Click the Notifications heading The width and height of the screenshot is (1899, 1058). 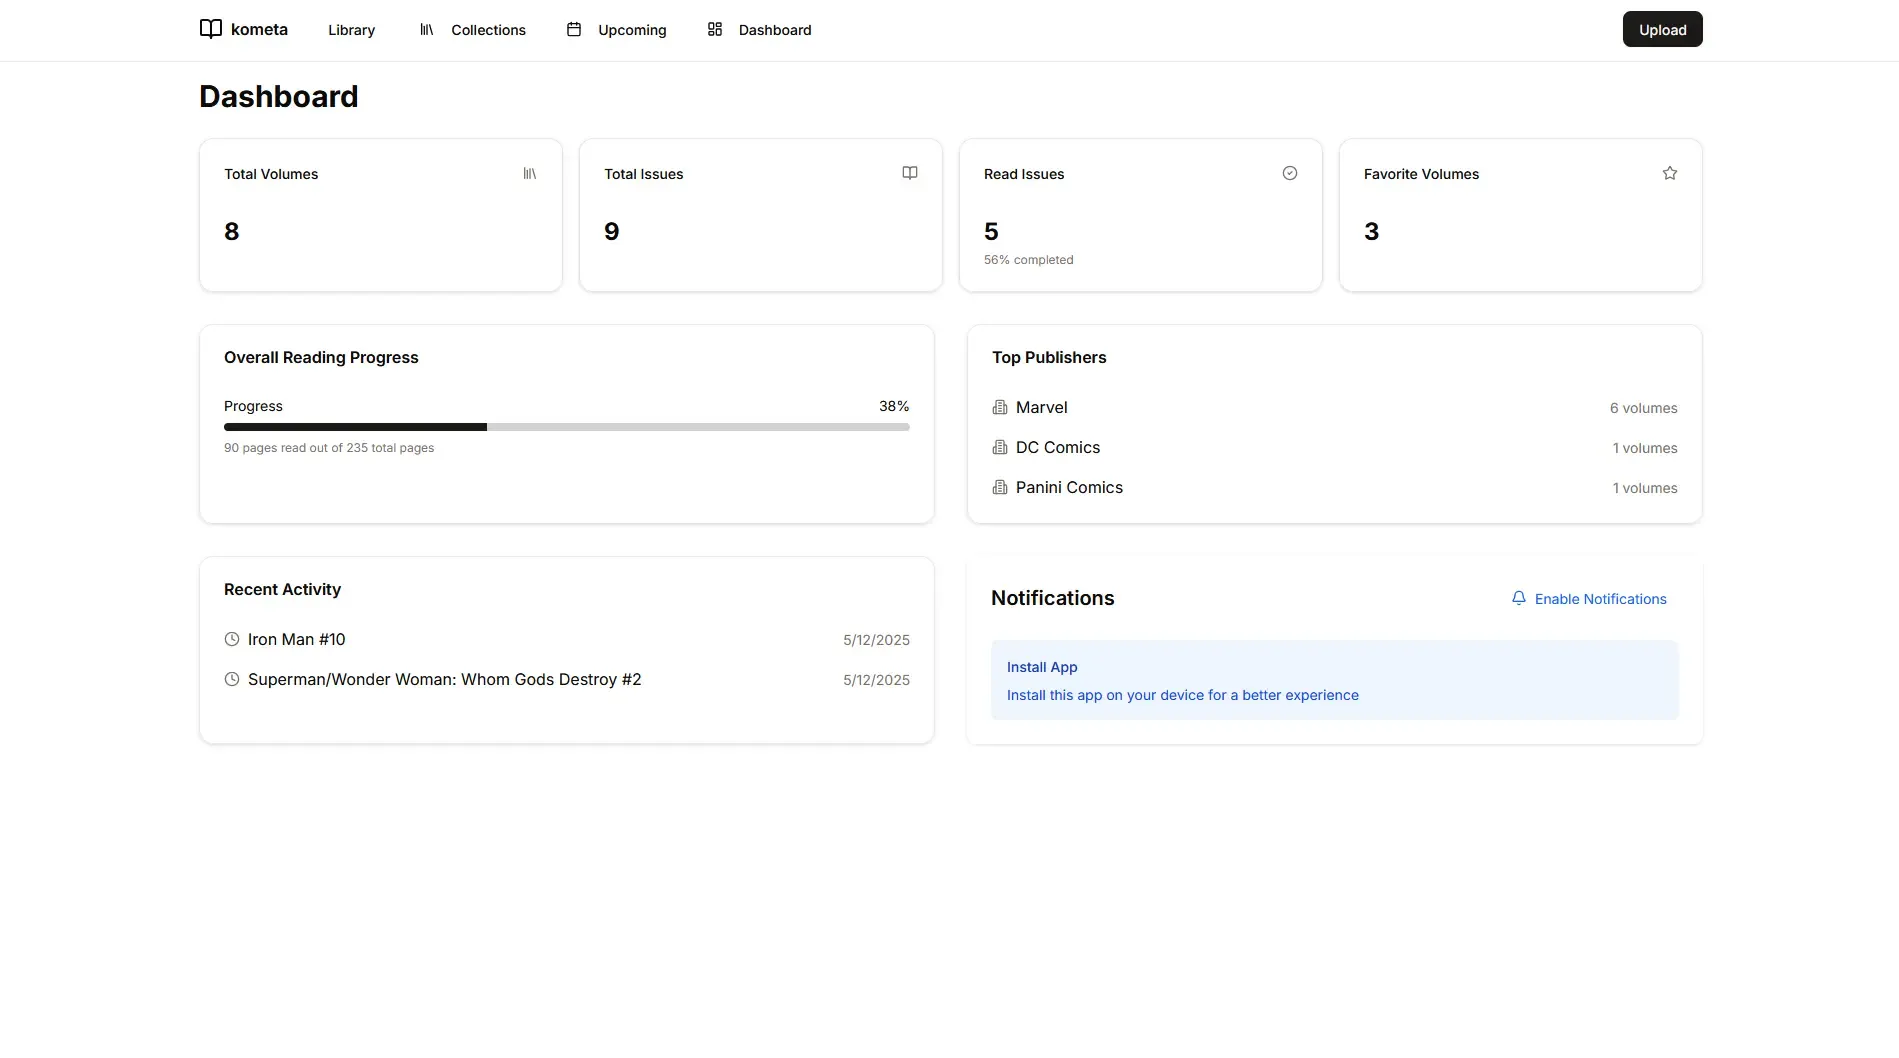(x=1053, y=598)
